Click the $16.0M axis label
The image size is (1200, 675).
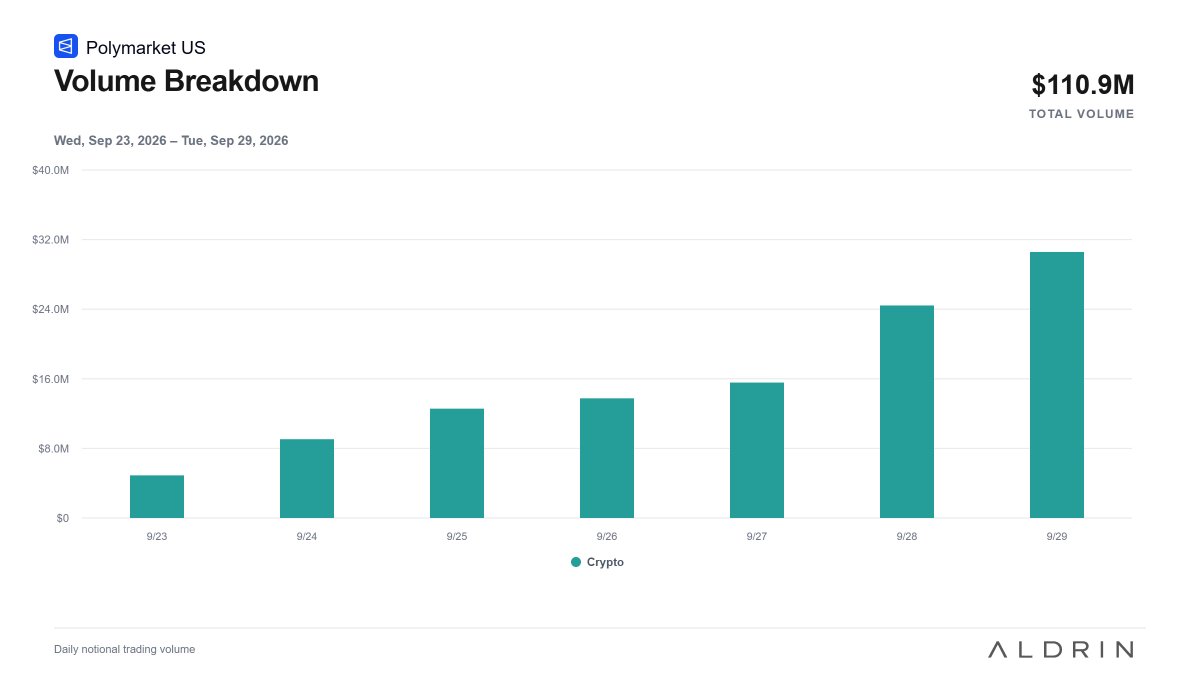pos(50,379)
